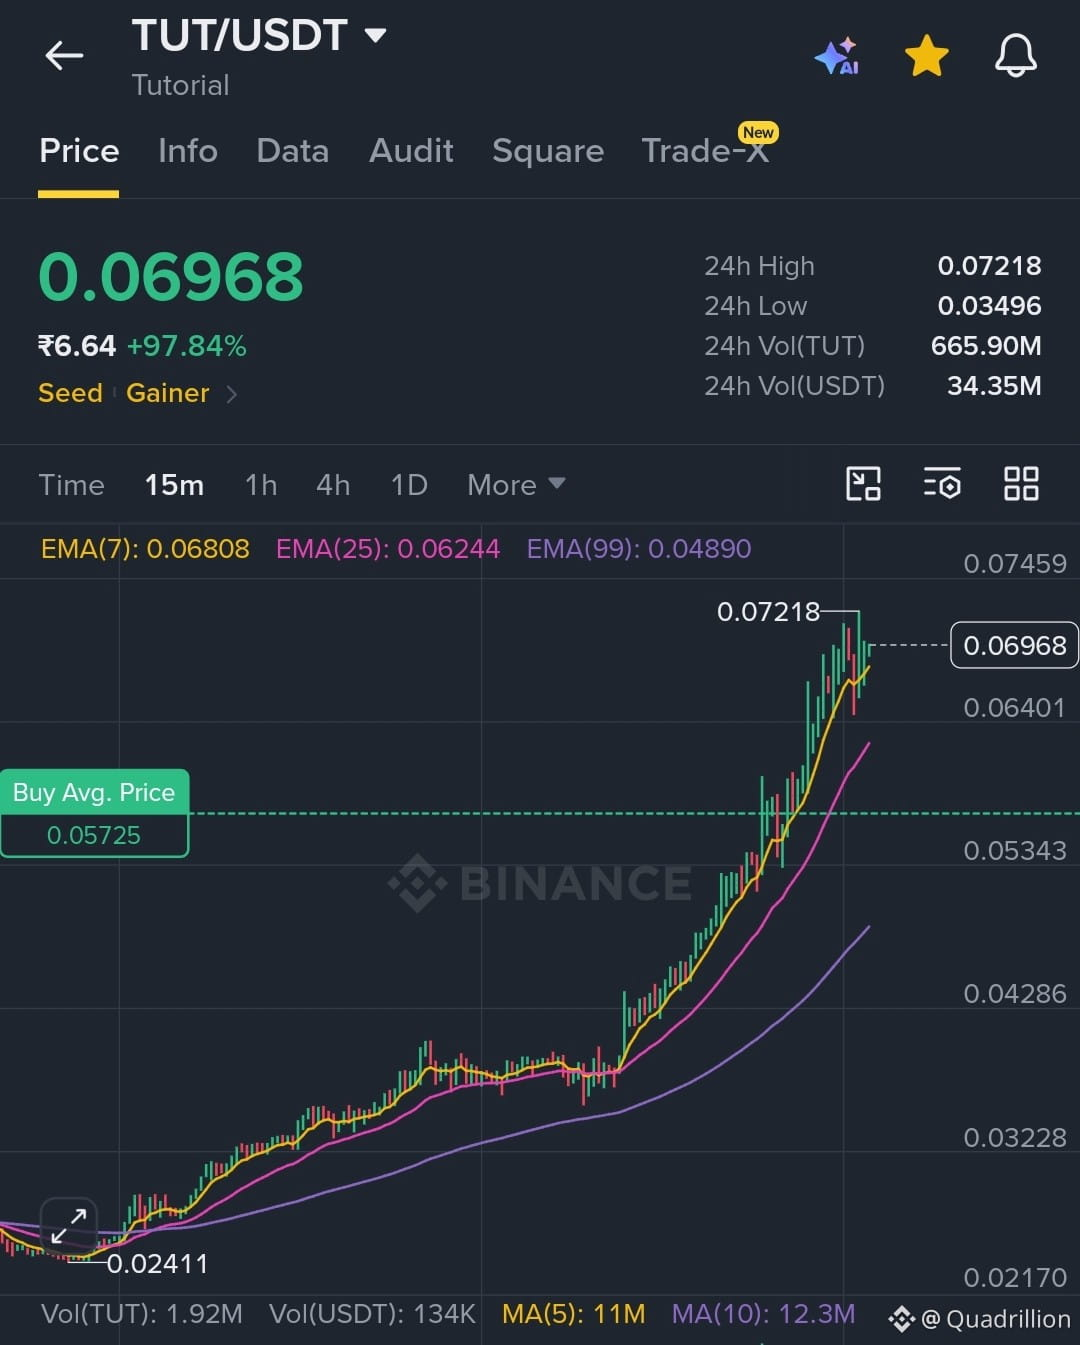Tap the fullscreen expand chart icon

point(69,1226)
